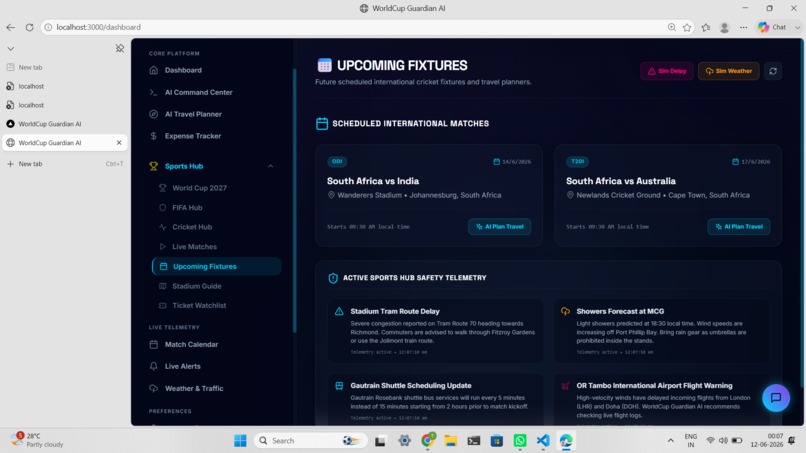Click South Africa vs India title
The image size is (806, 453).
[x=373, y=181]
